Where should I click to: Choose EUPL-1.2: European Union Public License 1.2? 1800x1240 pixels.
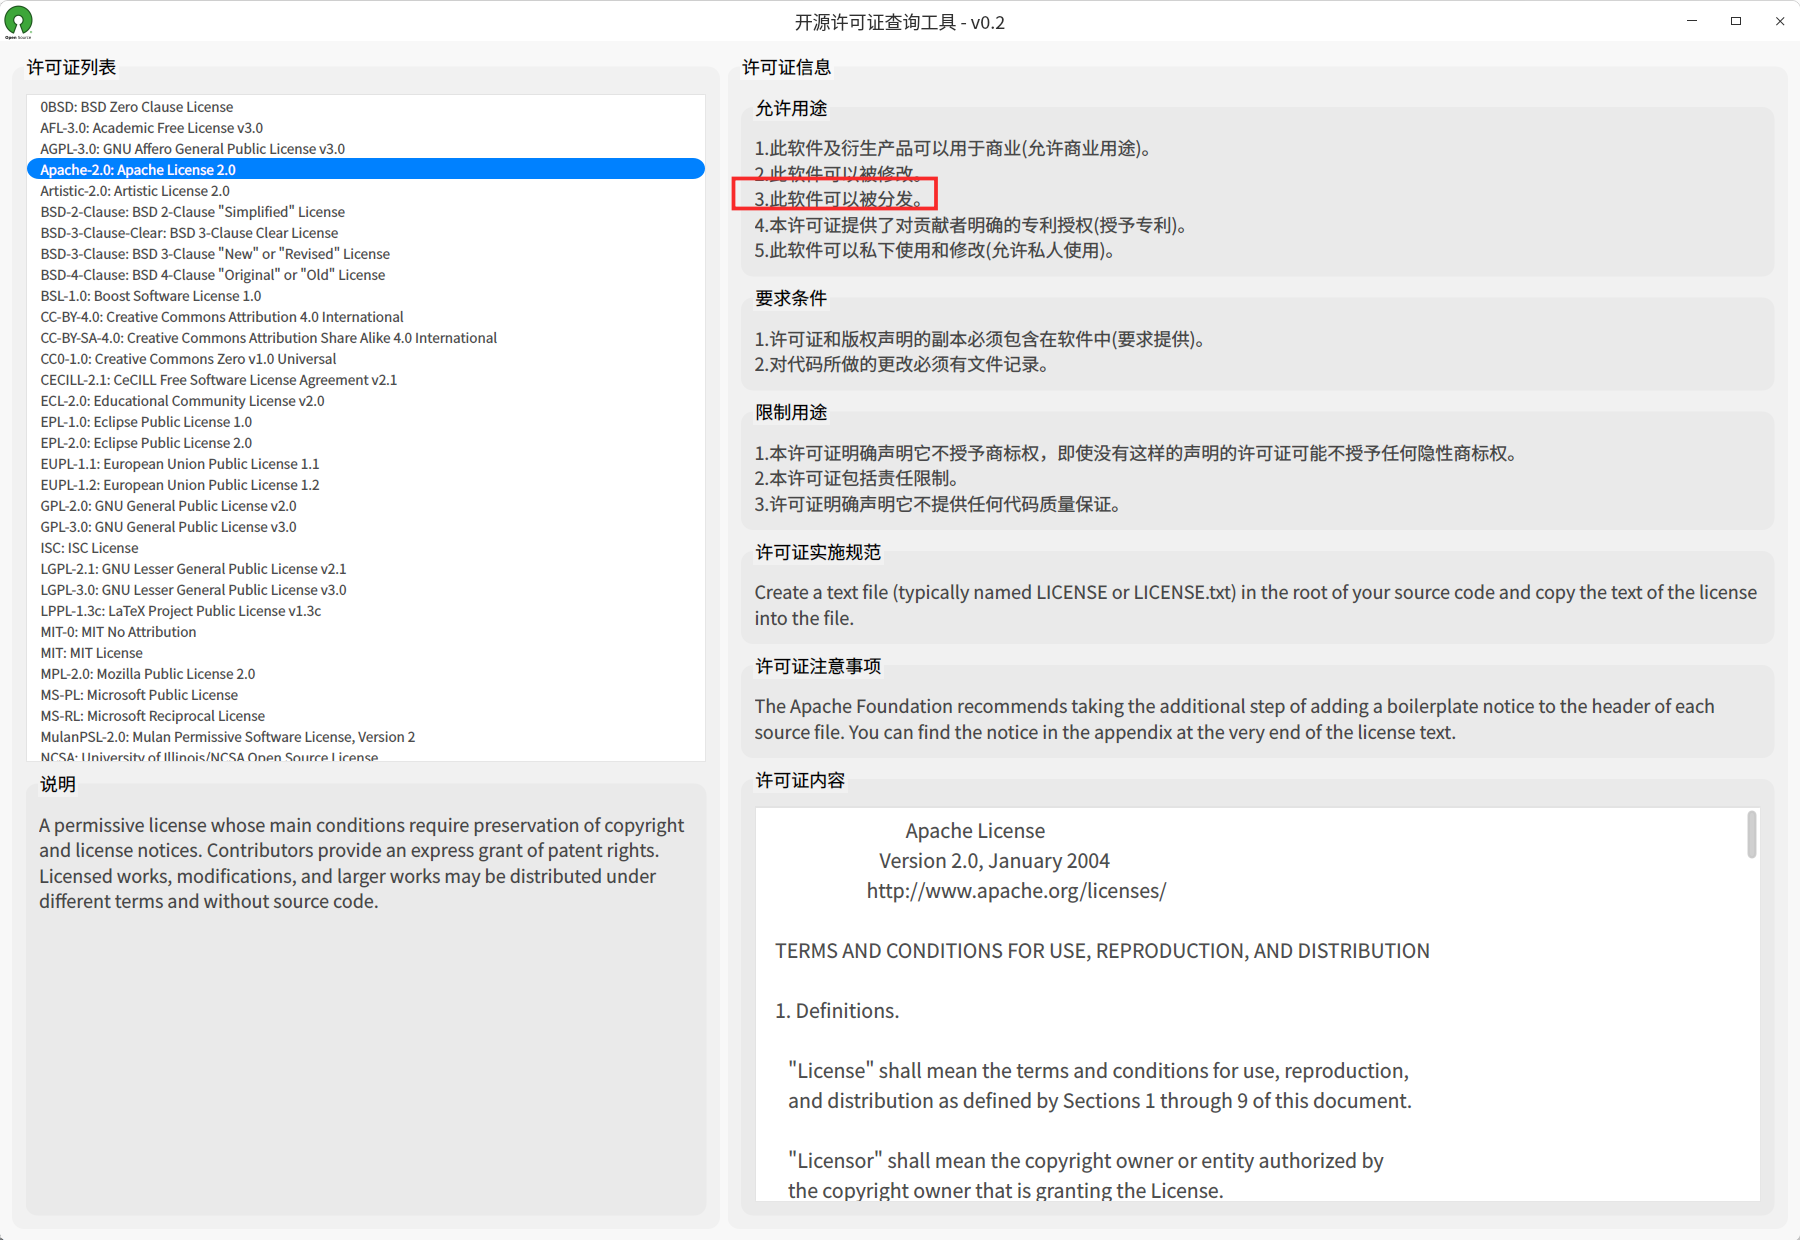pyautogui.click(x=366, y=485)
